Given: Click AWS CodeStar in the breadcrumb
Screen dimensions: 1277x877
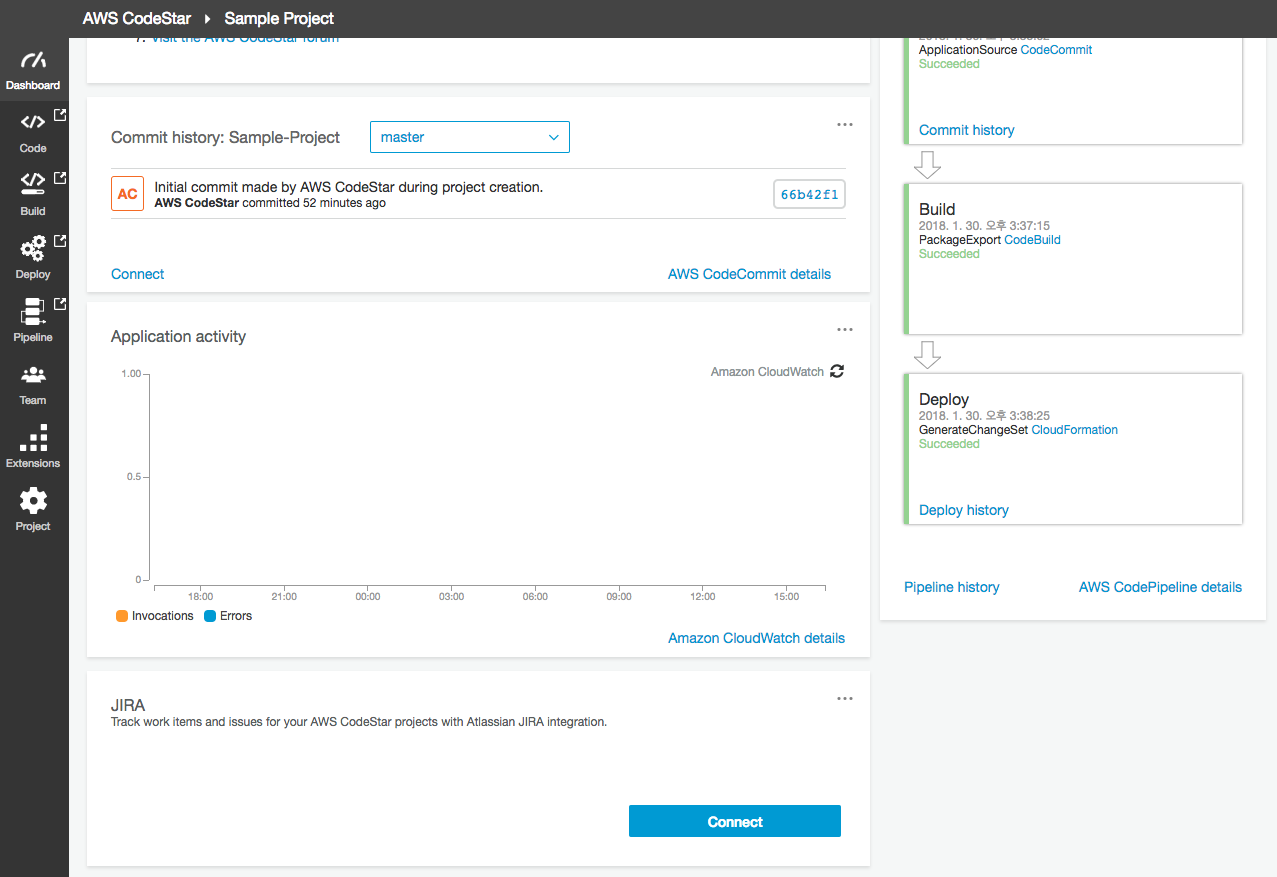Looking at the screenshot, I should [136, 18].
